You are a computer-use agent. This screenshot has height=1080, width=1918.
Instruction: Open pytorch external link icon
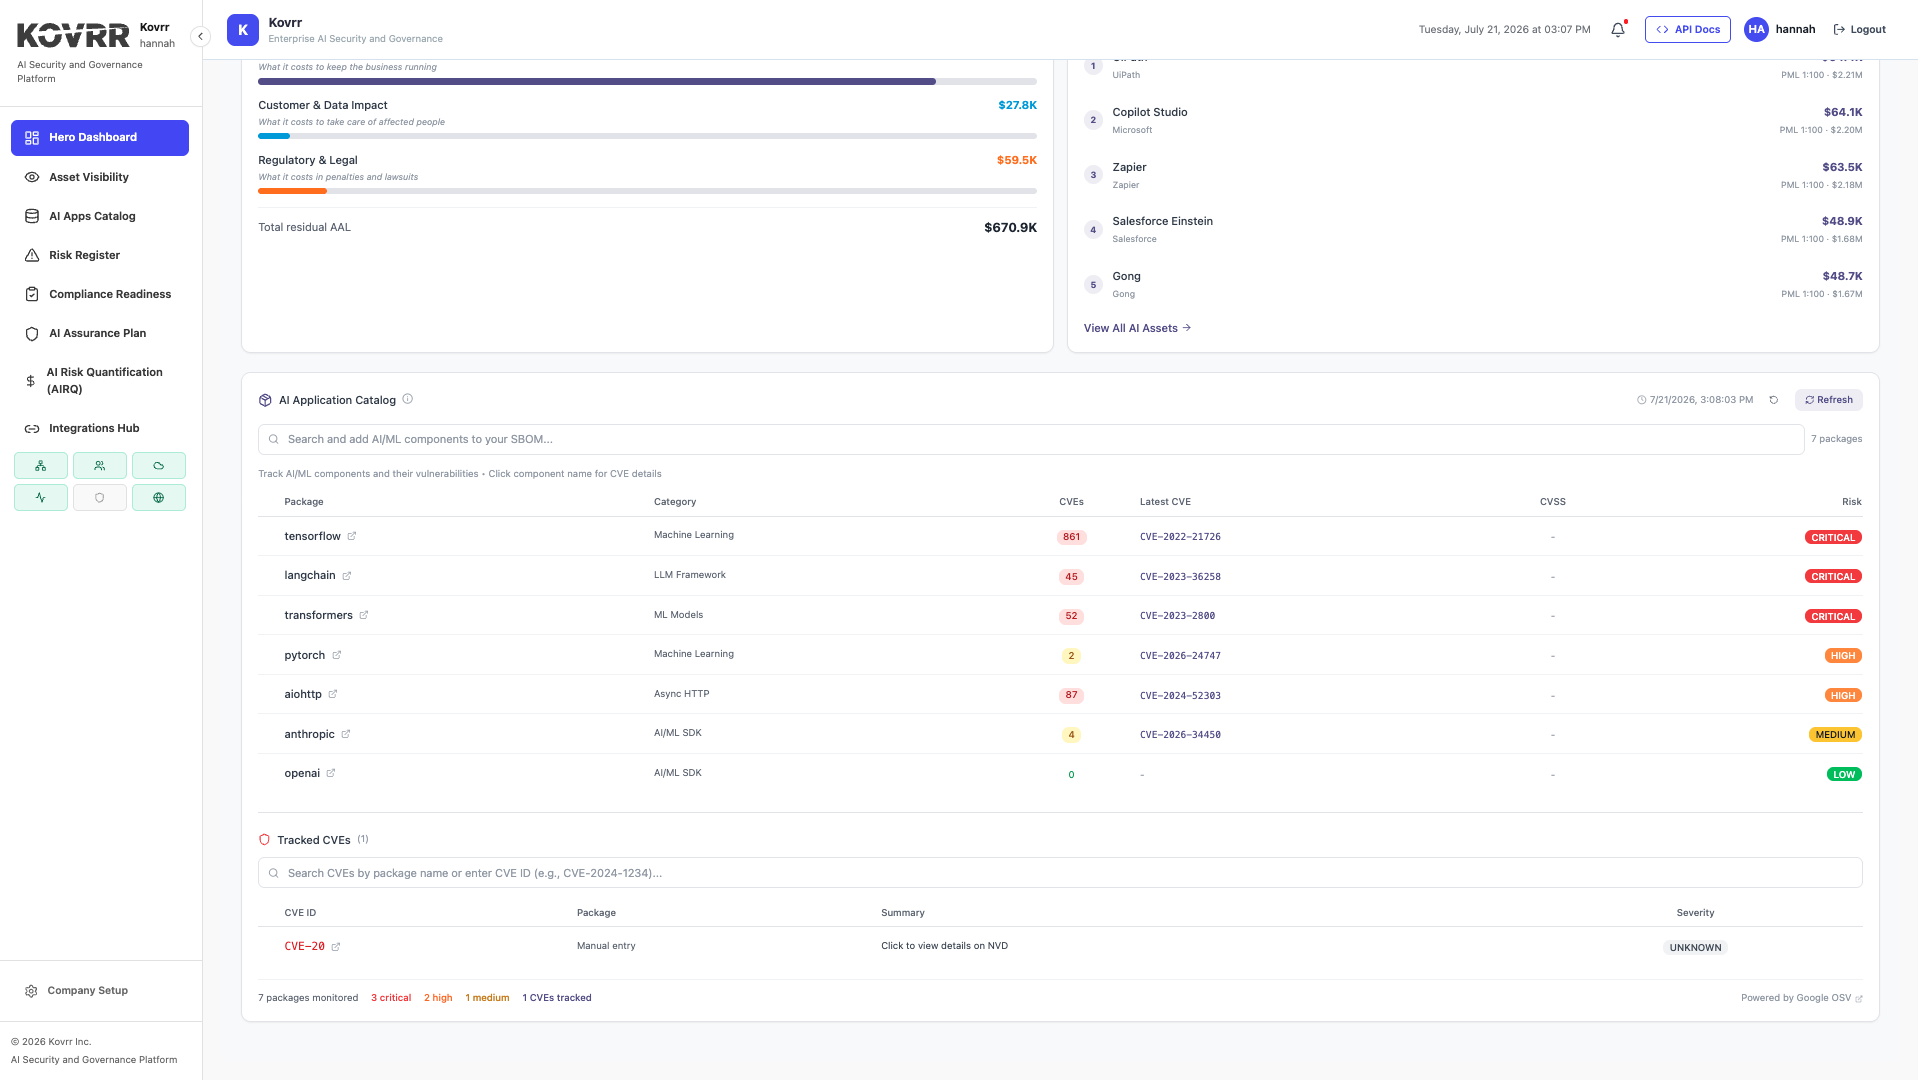click(337, 655)
